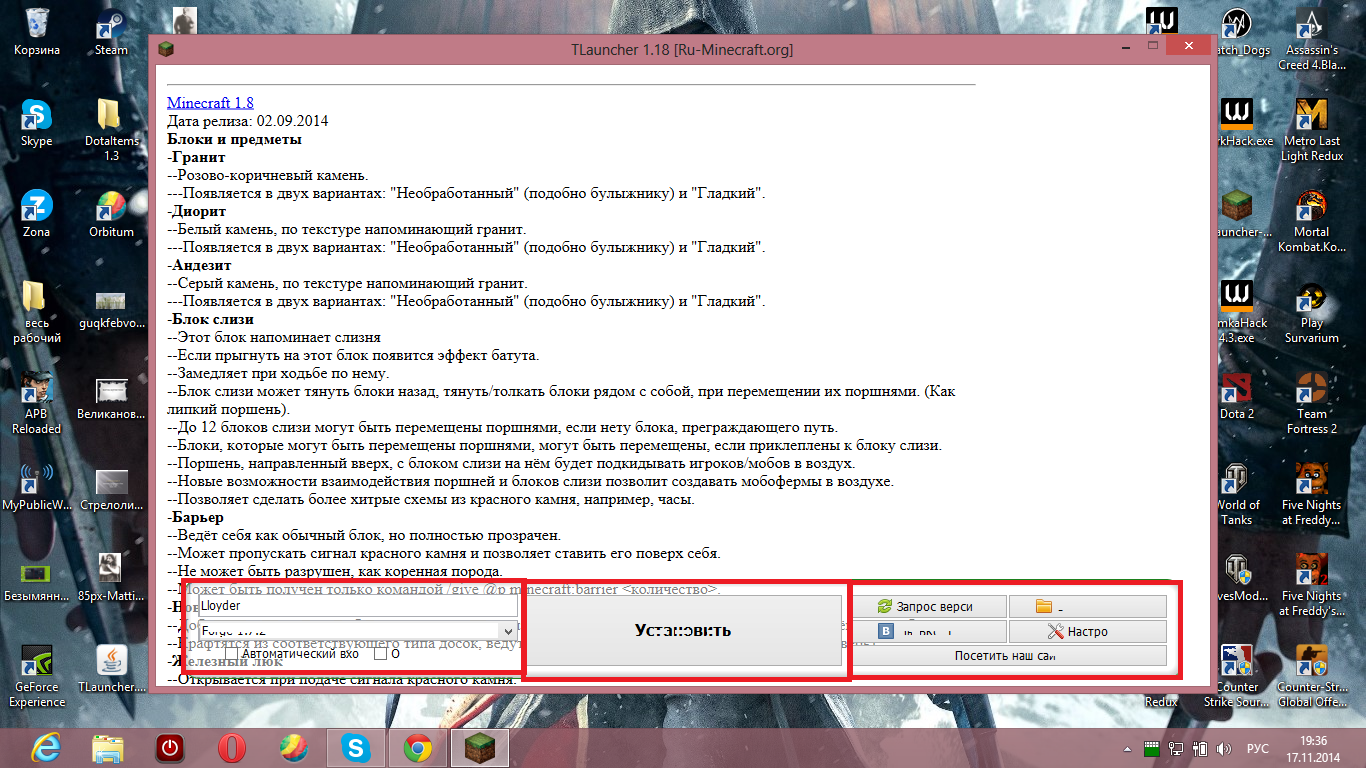This screenshot has height=768, width=1366.
Task: Open the game folder button
Action: point(1088,606)
